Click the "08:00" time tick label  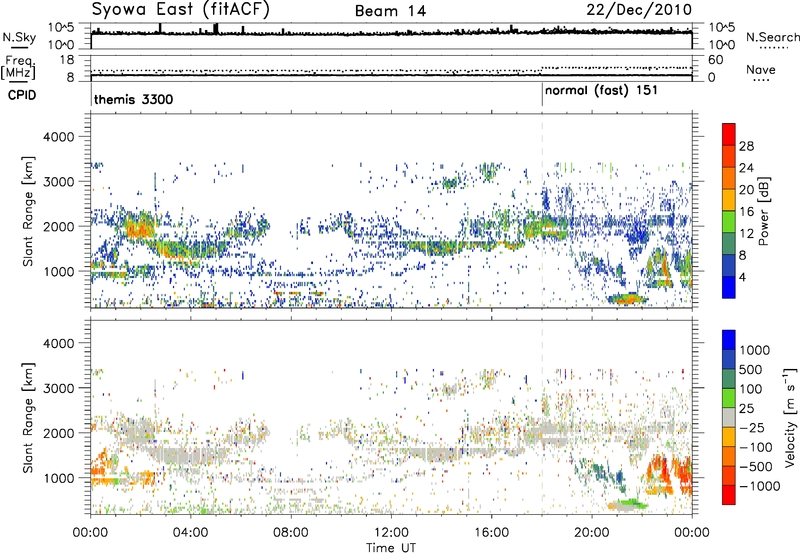[290, 533]
